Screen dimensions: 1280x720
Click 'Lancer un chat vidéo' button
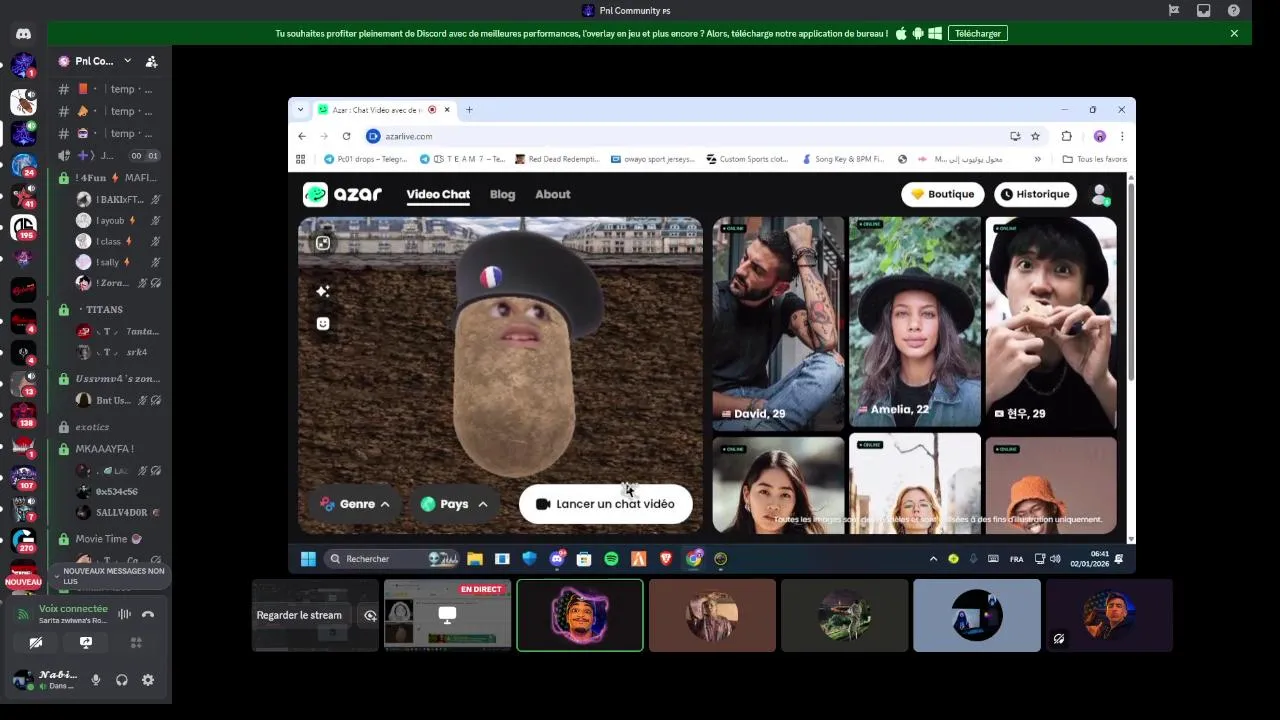tap(605, 504)
